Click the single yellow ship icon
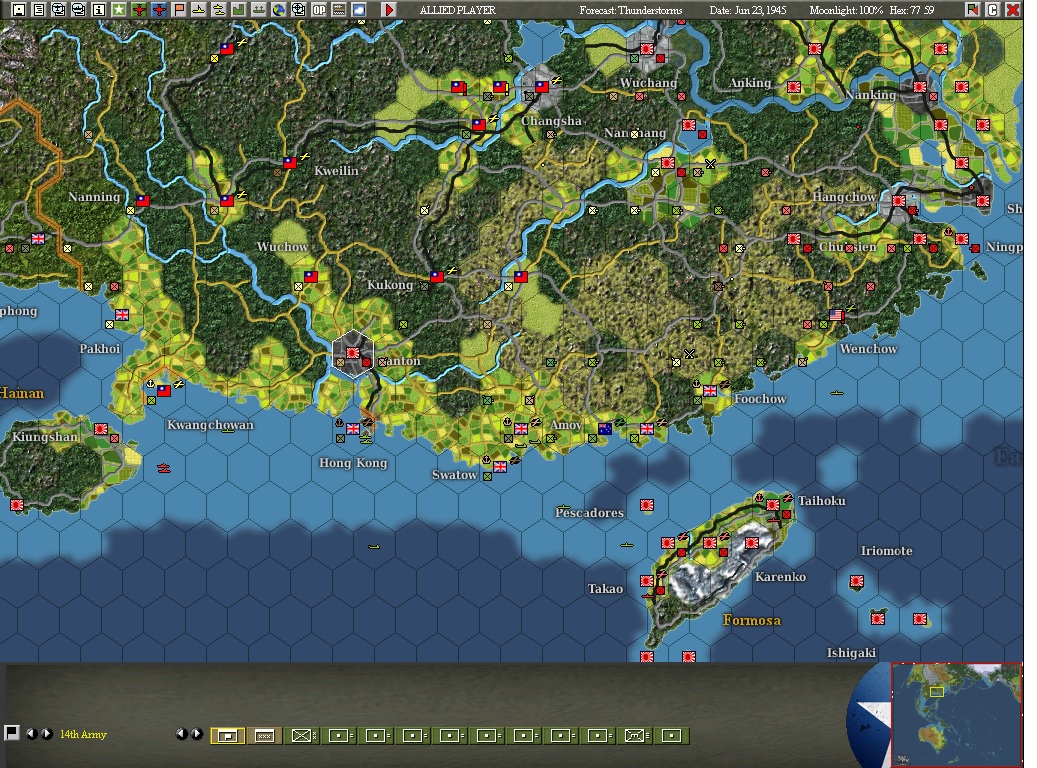Image resolution: width=1037 pixels, height=768 pixels. pyautogui.click(x=198, y=9)
